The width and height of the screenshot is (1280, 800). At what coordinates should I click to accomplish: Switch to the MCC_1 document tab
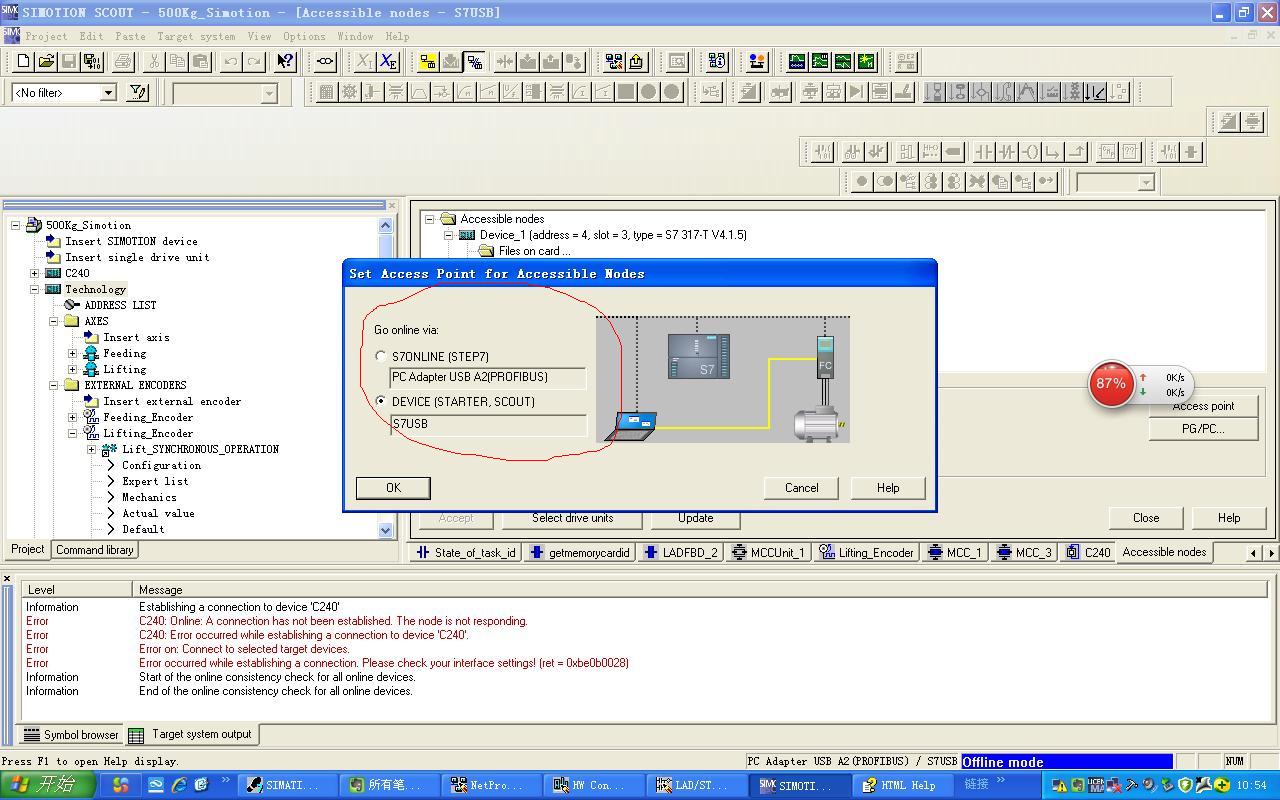pos(955,552)
